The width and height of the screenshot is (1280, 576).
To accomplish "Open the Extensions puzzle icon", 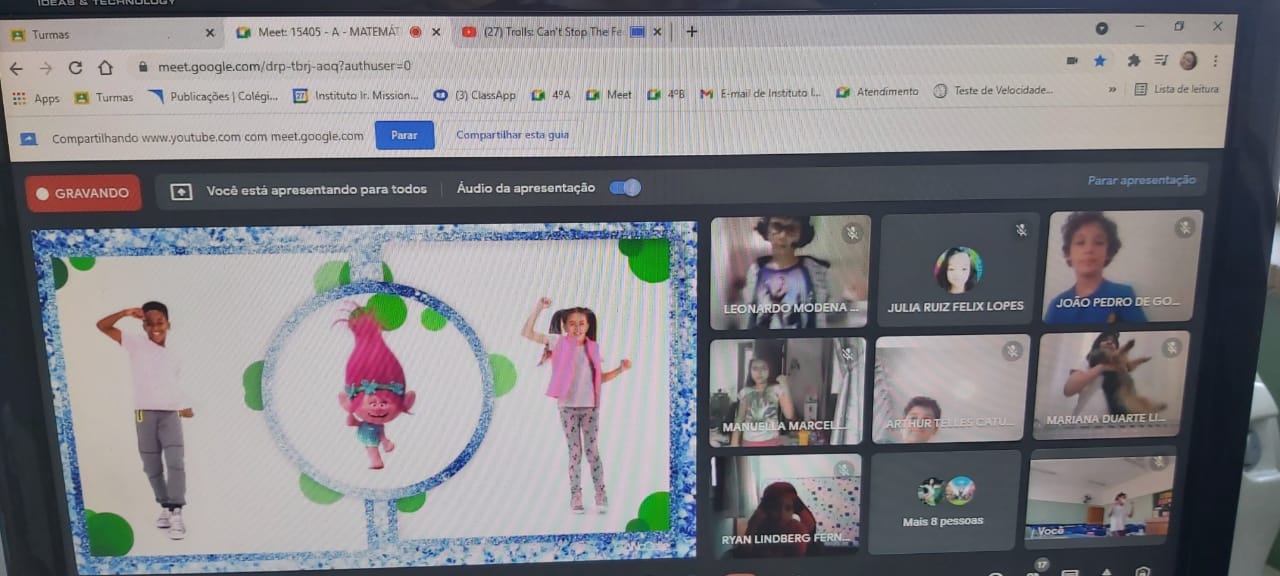I will (x=1133, y=60).
